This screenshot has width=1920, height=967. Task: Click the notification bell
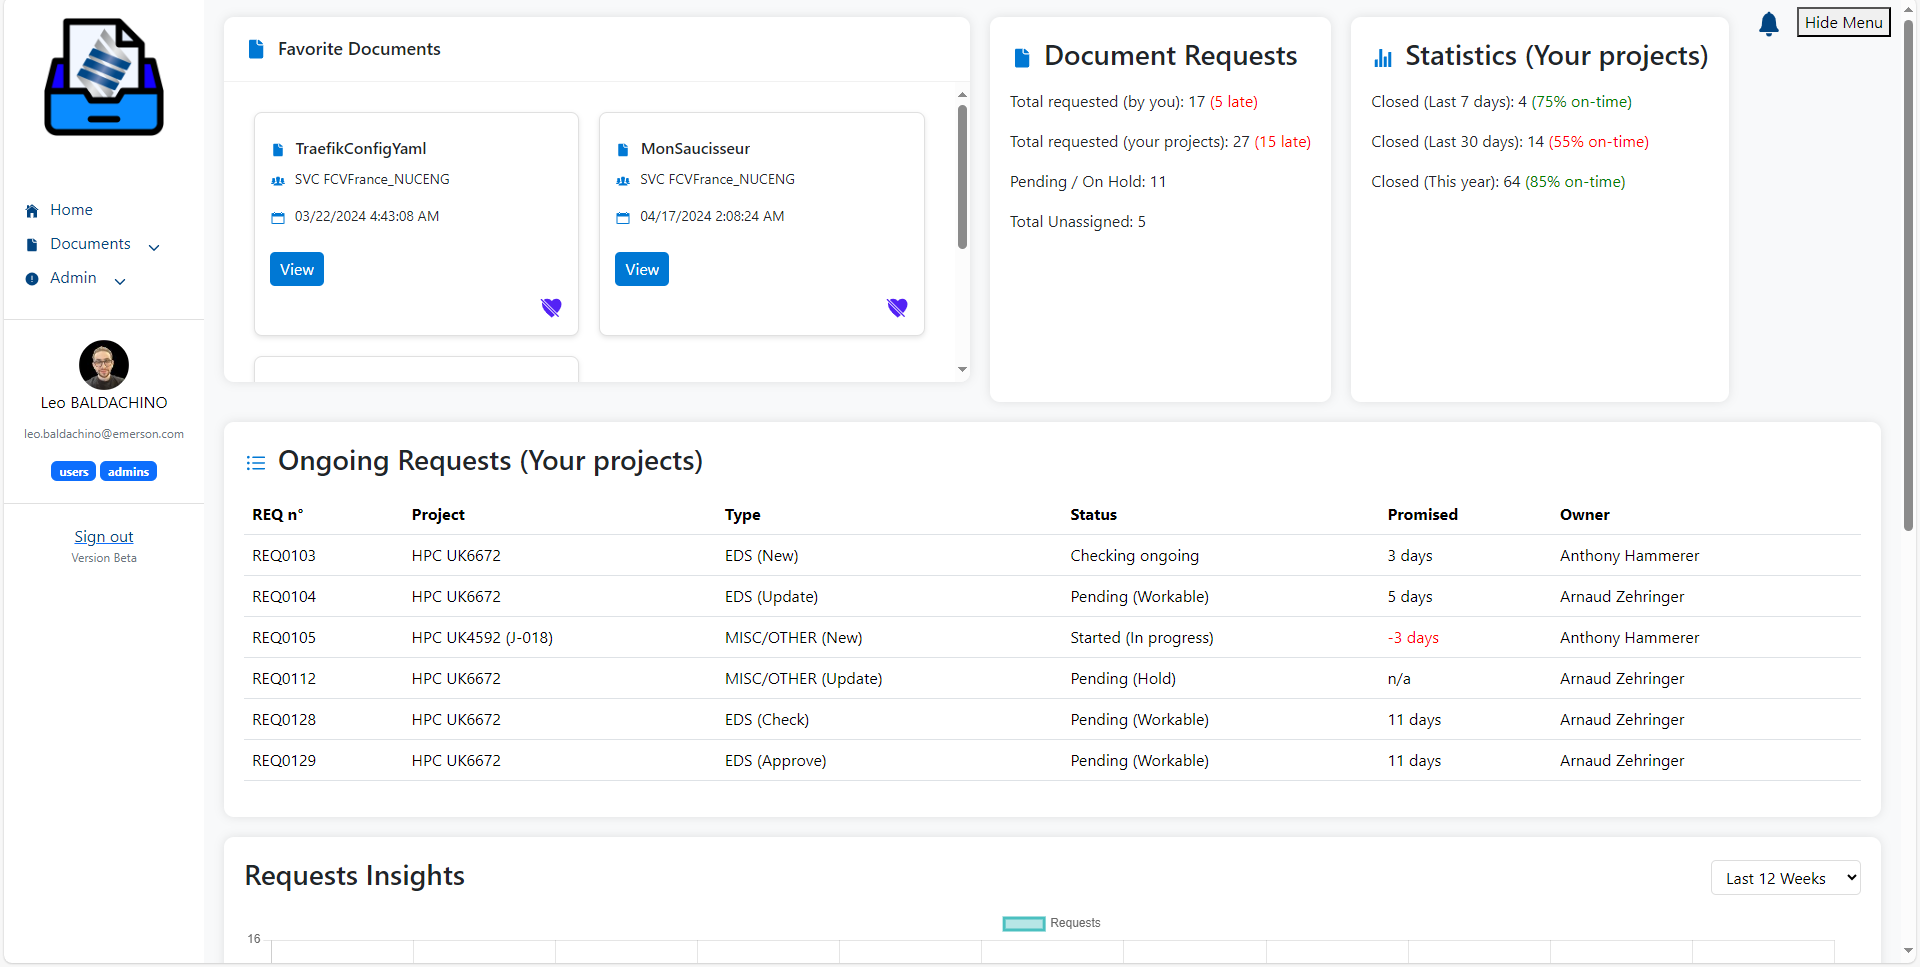tap(1768, 22)
